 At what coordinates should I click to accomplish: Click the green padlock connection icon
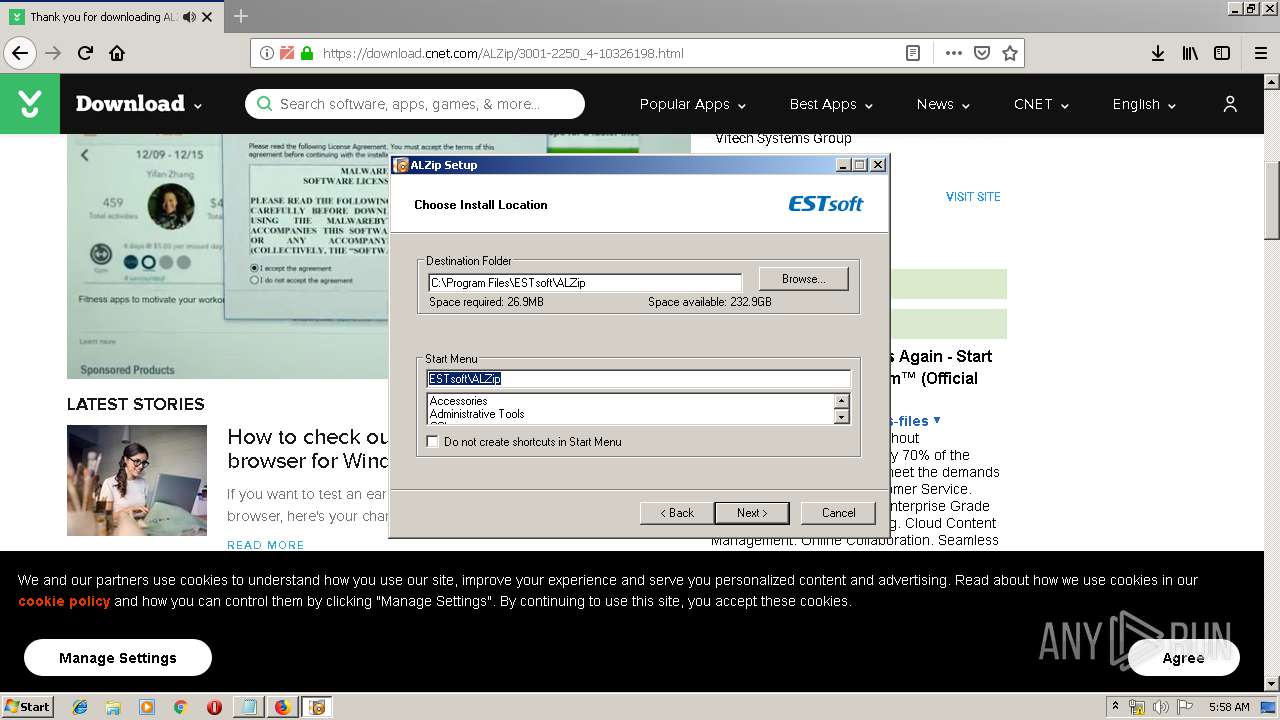(307, 53)
